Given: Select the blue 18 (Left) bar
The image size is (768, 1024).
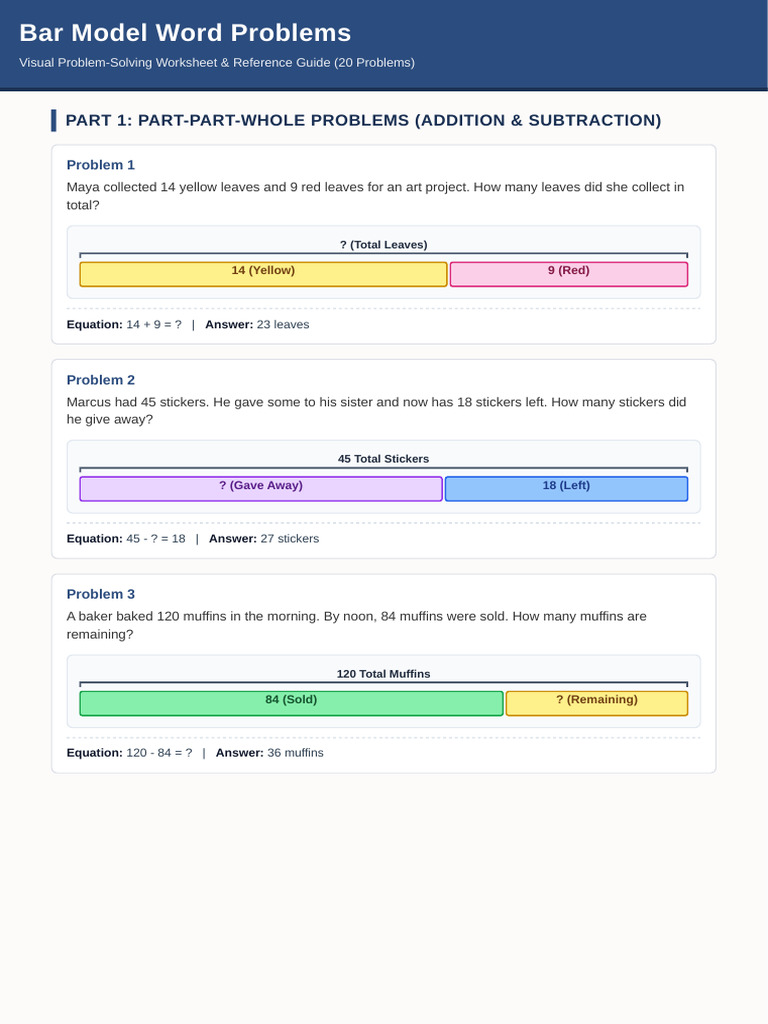Looking at the screenshot, I should pos(566,488).
